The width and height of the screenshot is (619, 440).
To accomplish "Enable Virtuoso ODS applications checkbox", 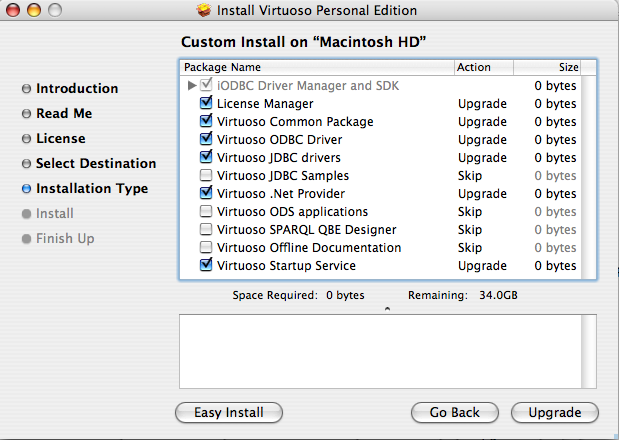I will [x=206, y=212].
